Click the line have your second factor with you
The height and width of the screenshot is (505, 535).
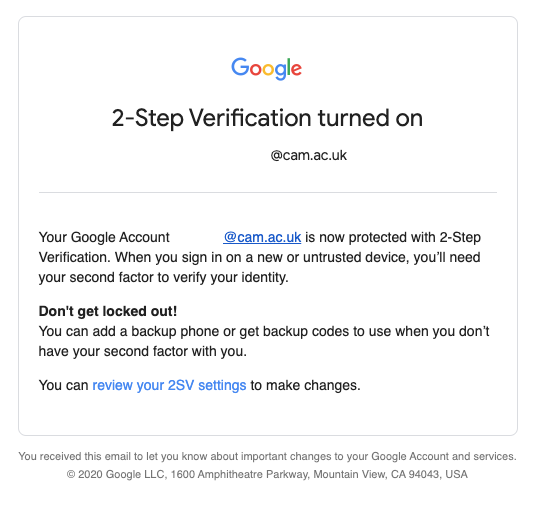pyautogui.click(x=143, y=351)
